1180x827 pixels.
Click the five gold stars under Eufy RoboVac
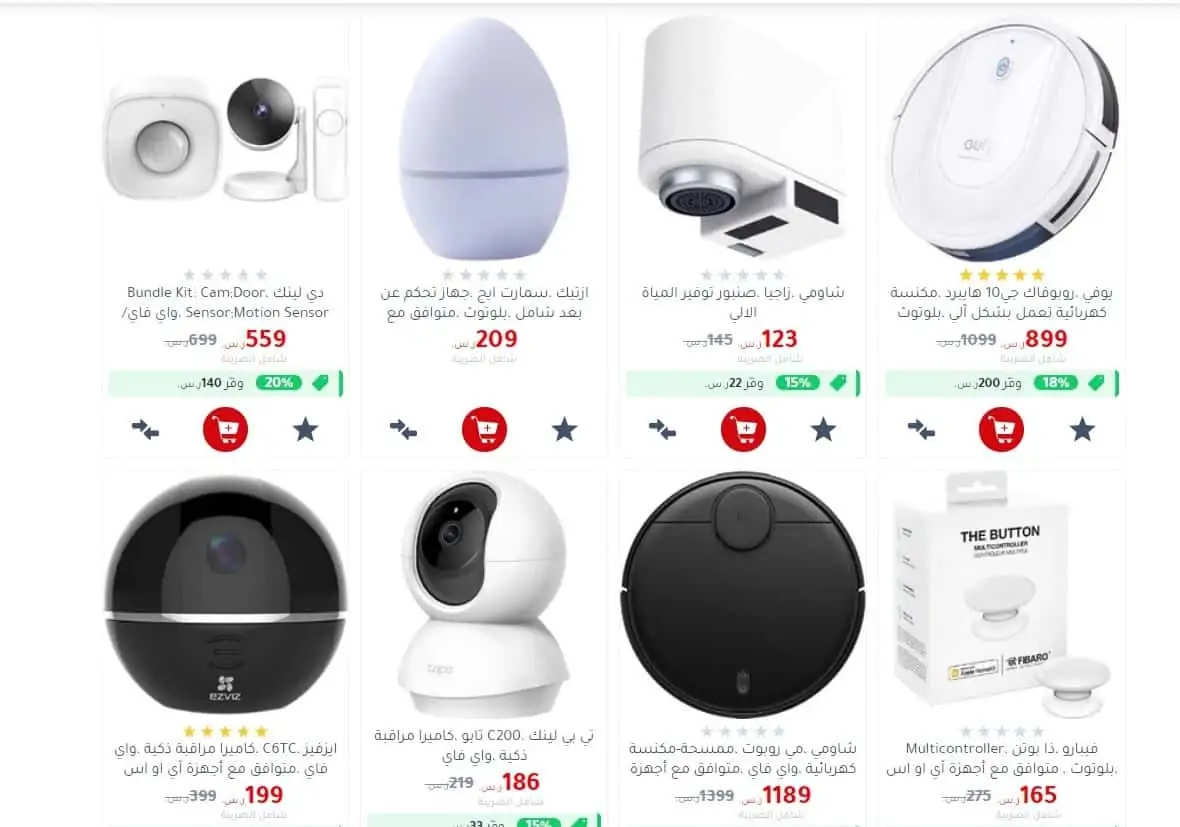tap(1002, 275)
